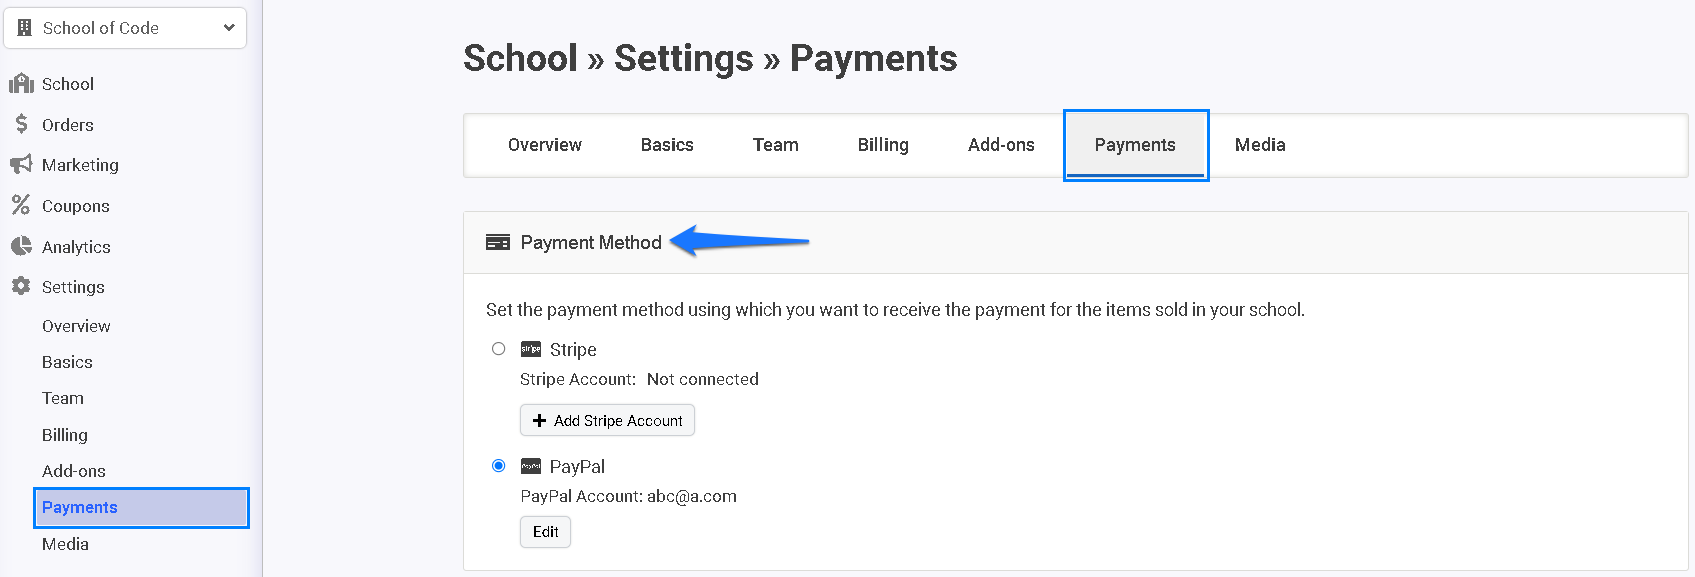Click the Settings gear icon
The height and width of the screenshot is (577, 1695).
point(21,286)
